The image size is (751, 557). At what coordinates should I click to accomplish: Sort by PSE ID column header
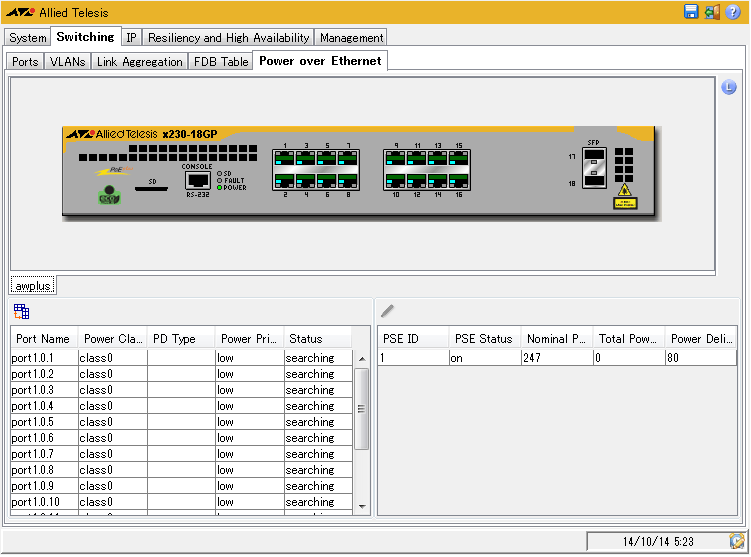point(413,339)
